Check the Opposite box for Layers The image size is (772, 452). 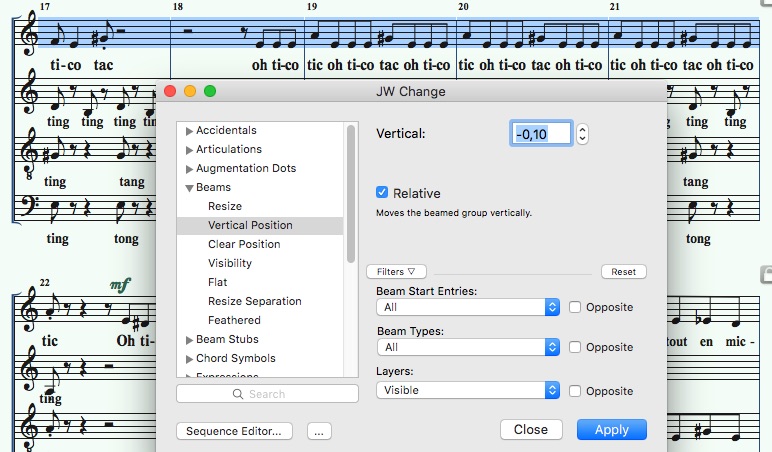click(x=575, y=391)
